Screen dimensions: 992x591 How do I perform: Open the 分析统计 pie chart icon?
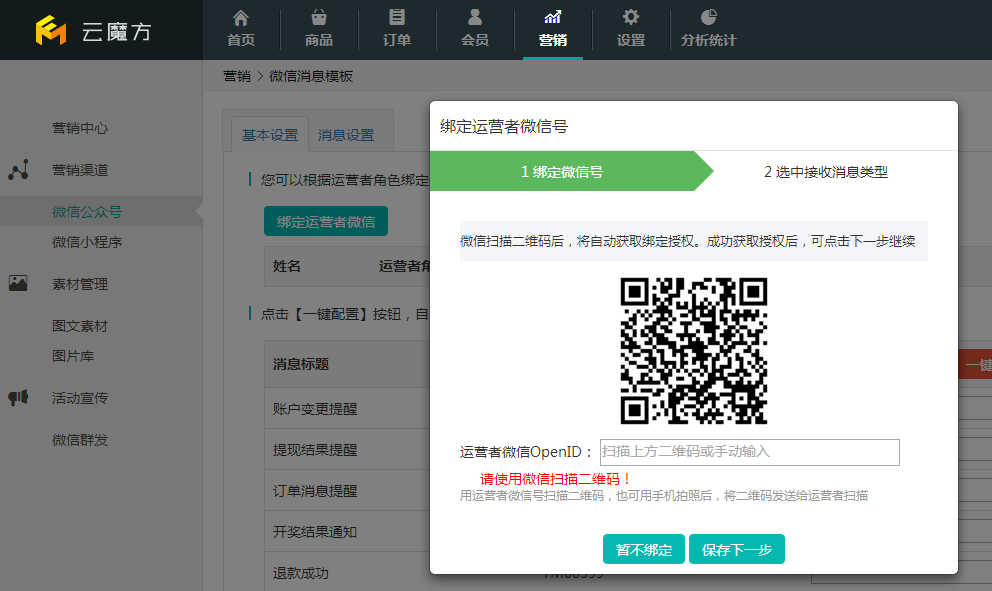pos(709,17)
